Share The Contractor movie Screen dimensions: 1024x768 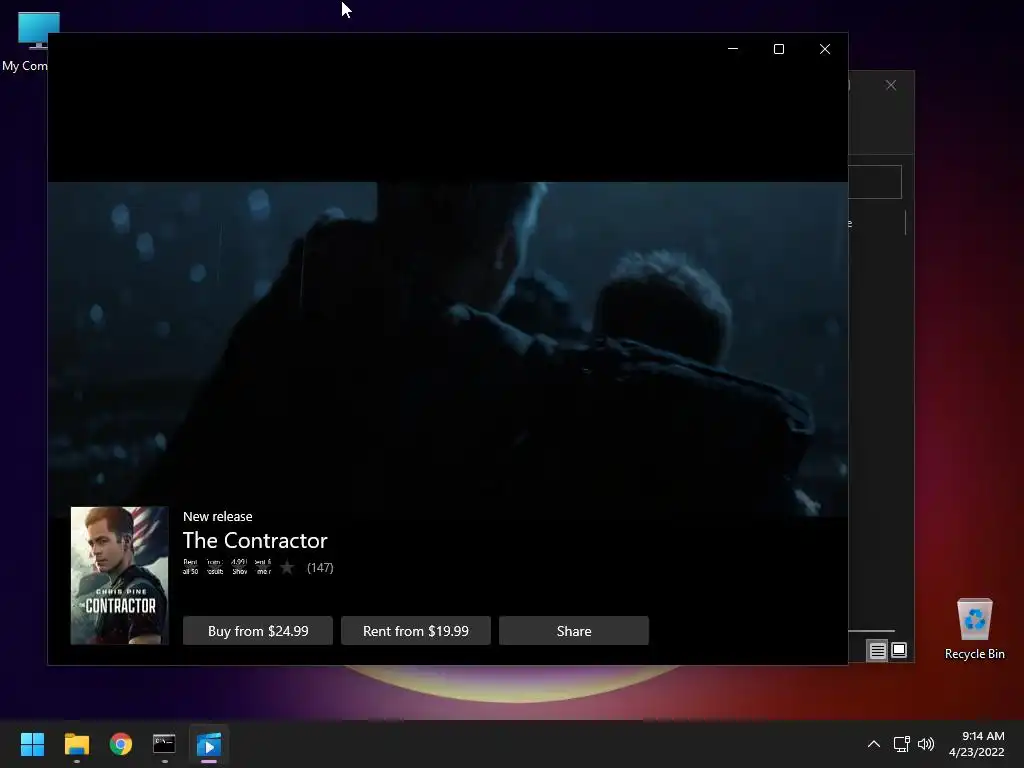pyautogui.click(x=574, y=631)
